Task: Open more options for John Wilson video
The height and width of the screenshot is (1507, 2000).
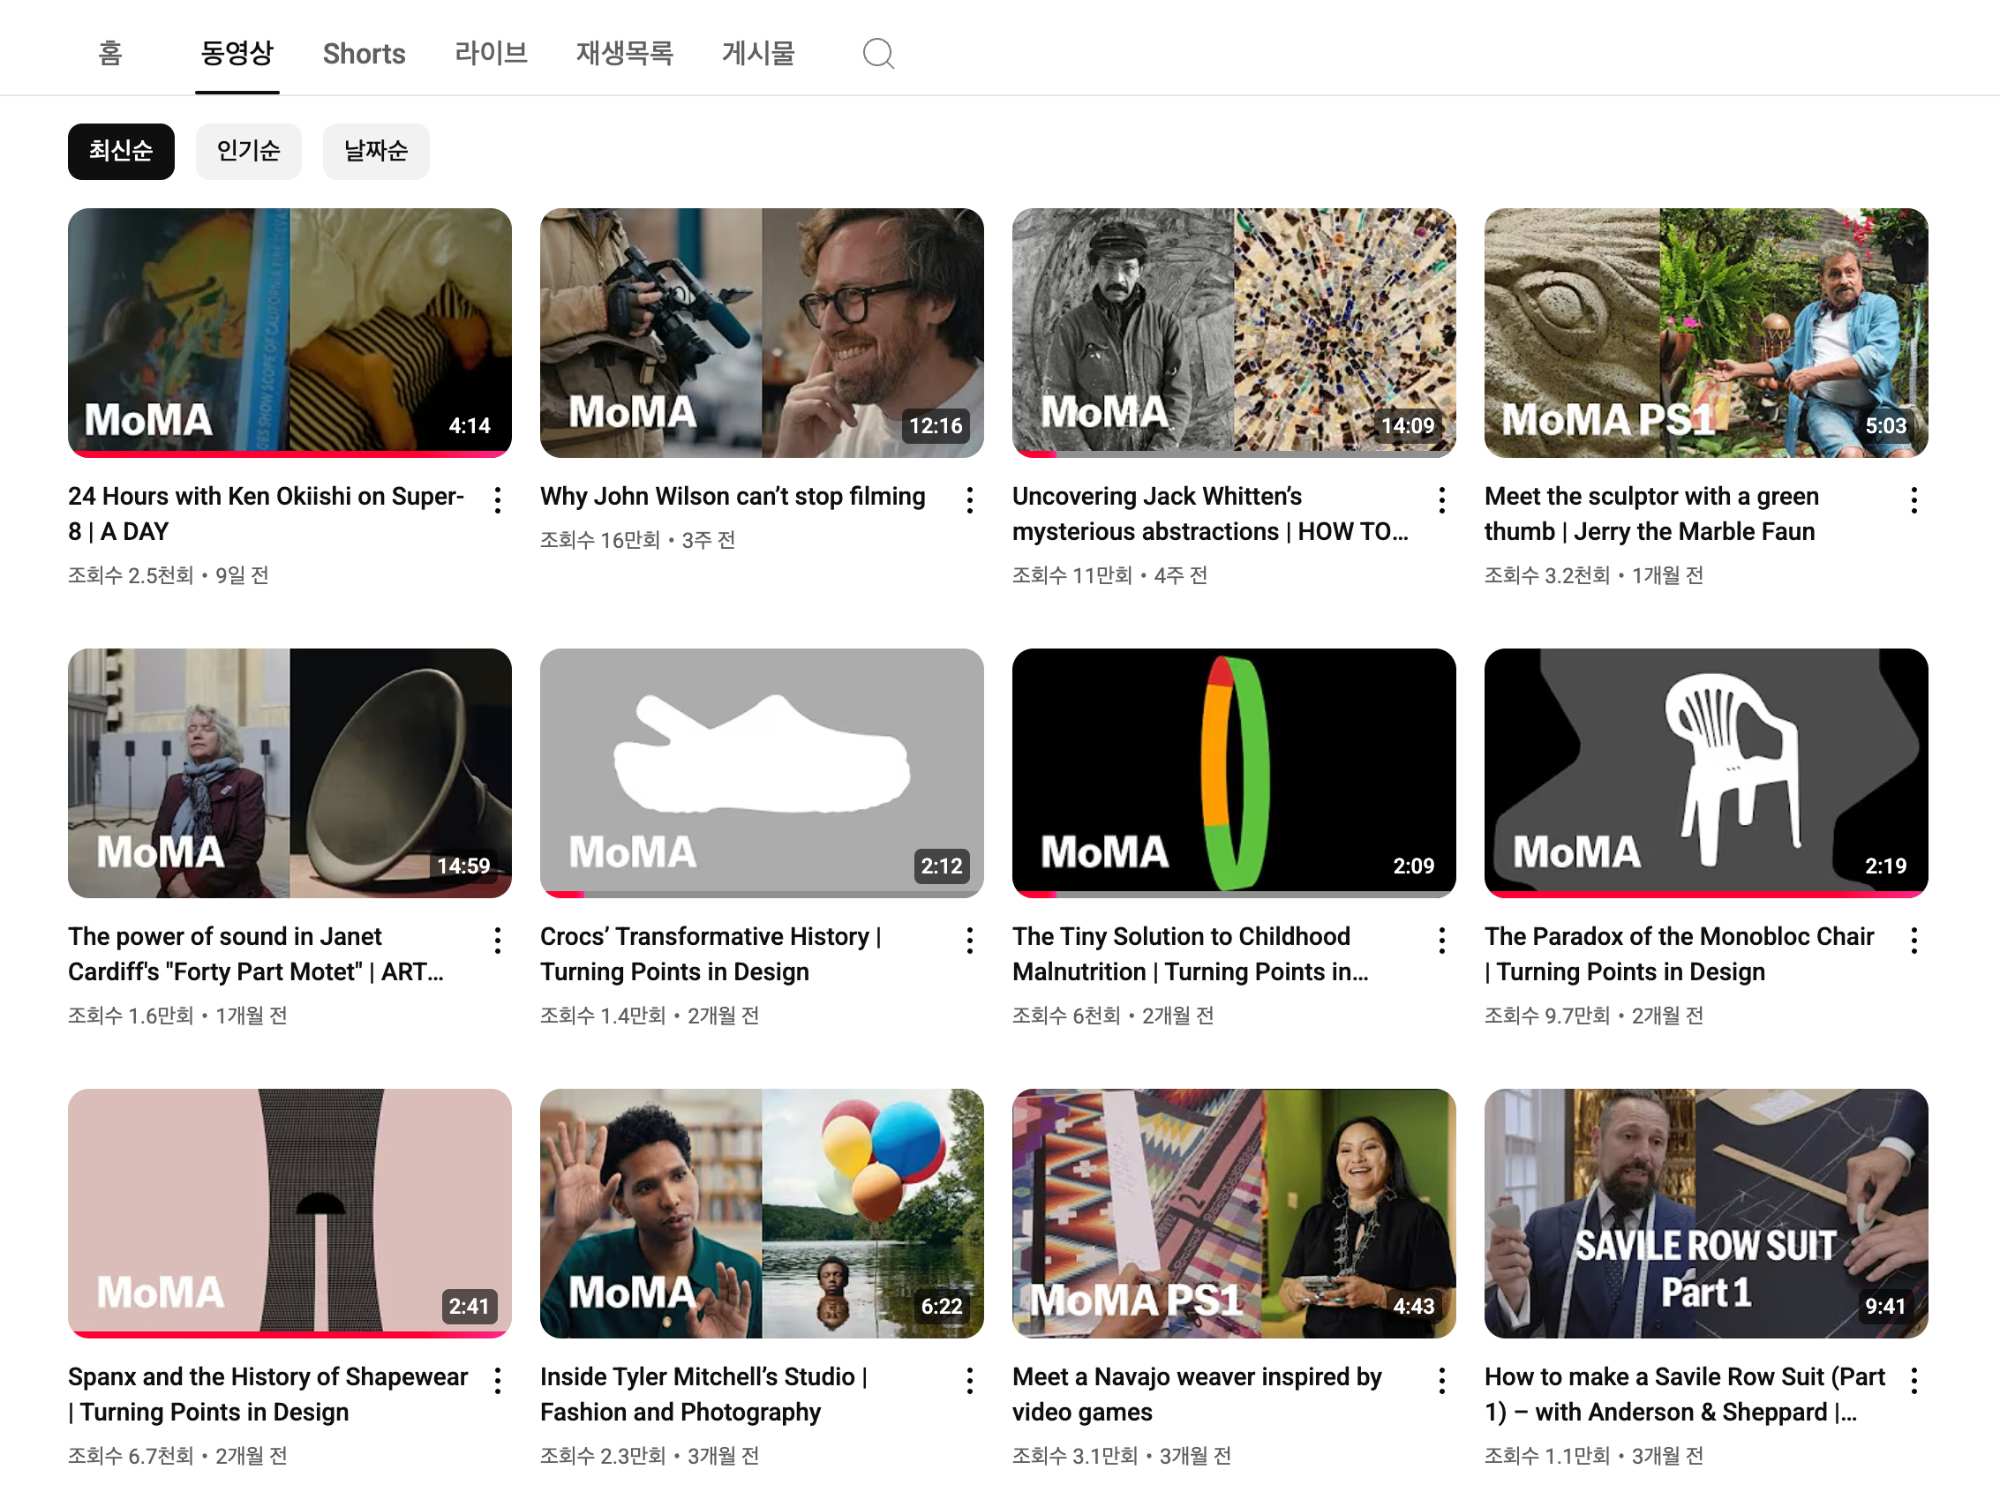Action: click(x=969, y=500)
